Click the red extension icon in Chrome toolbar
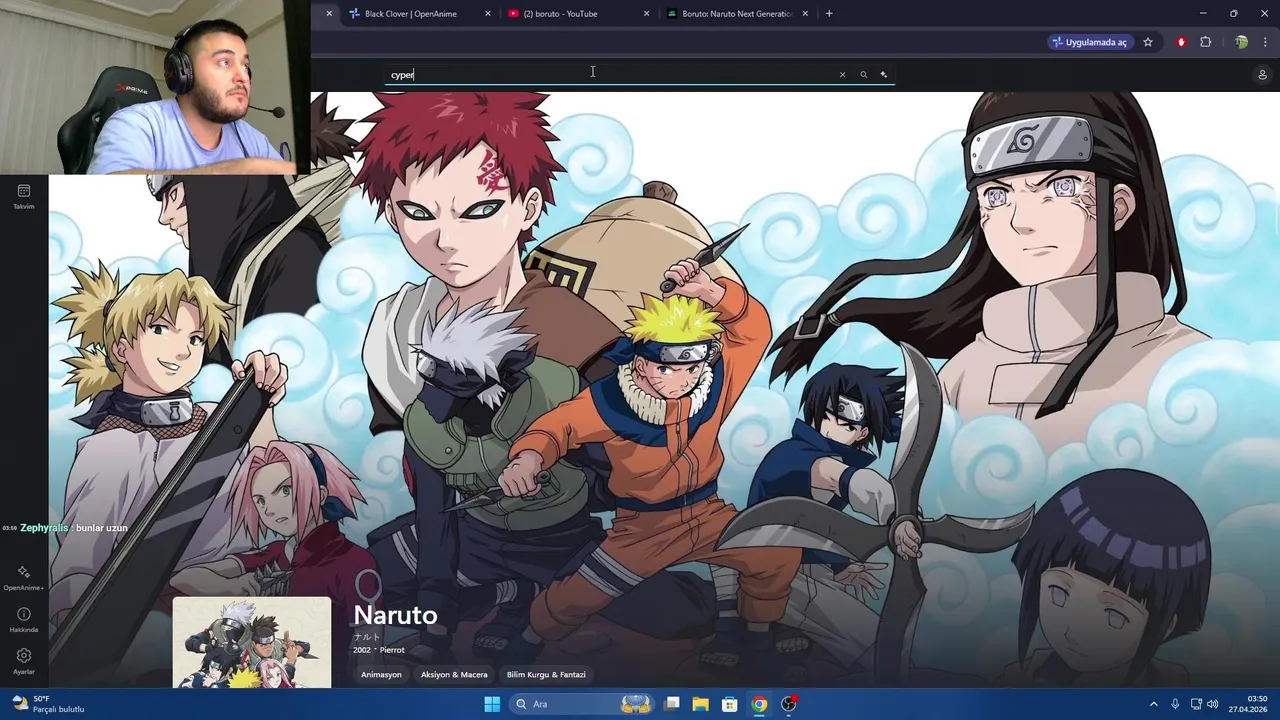1280x720 pixels. click(x=1181, y=42)
